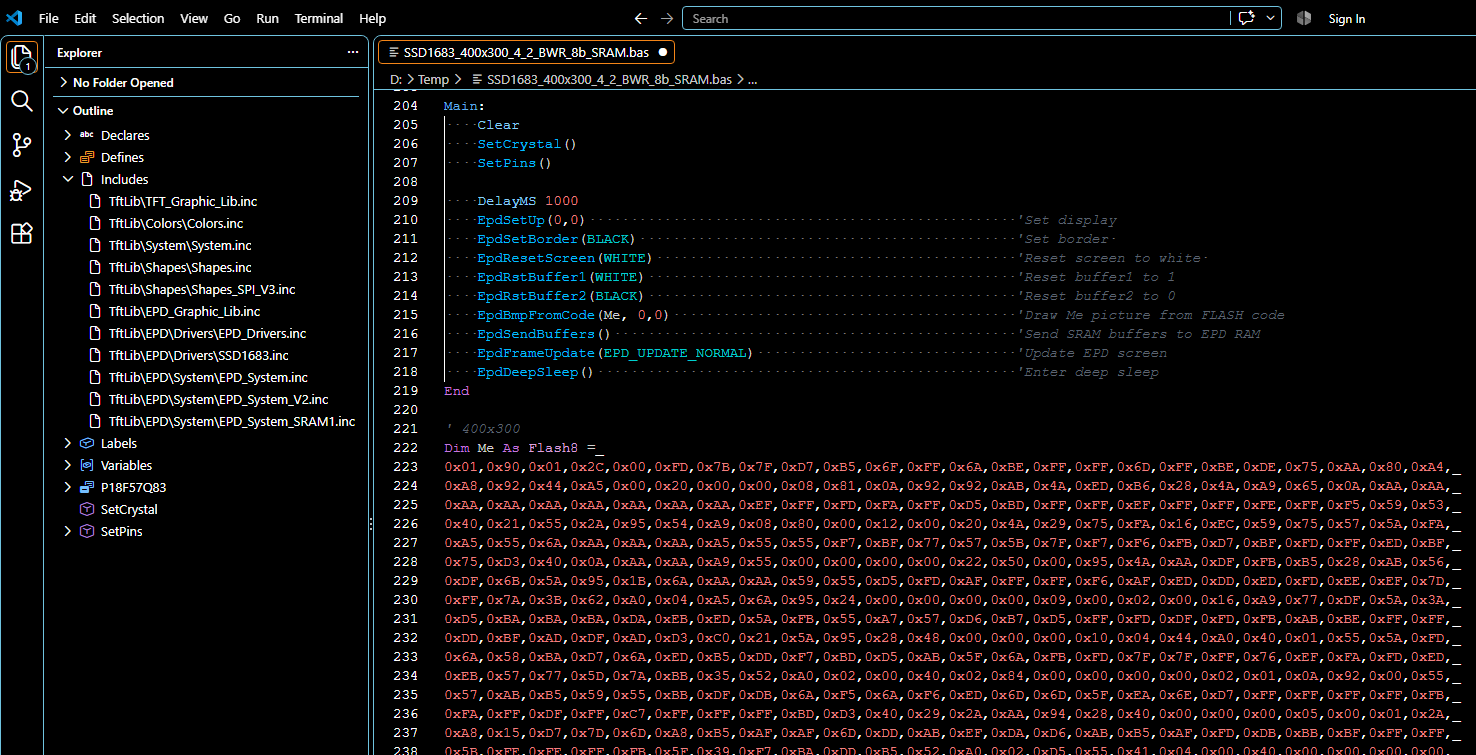The image size is (1476, 755).
Task: Click the Temp breadcrumb segment
Action: tap(433, 79)
